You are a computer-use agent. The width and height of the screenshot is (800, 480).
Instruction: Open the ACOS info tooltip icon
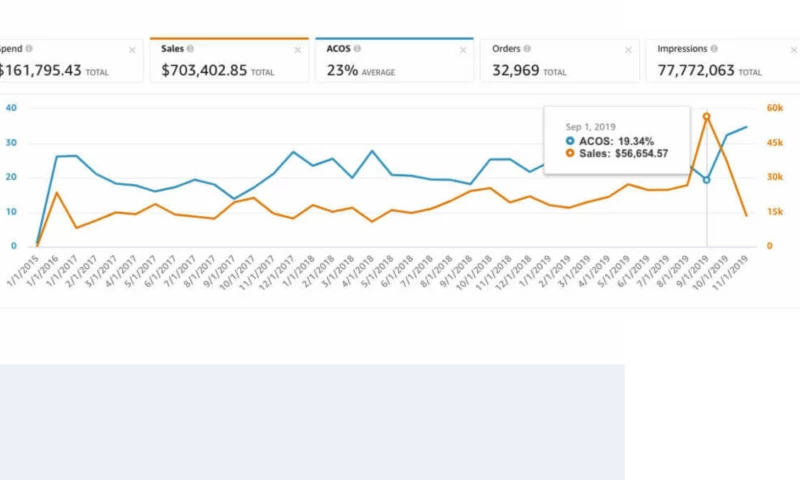357,48
